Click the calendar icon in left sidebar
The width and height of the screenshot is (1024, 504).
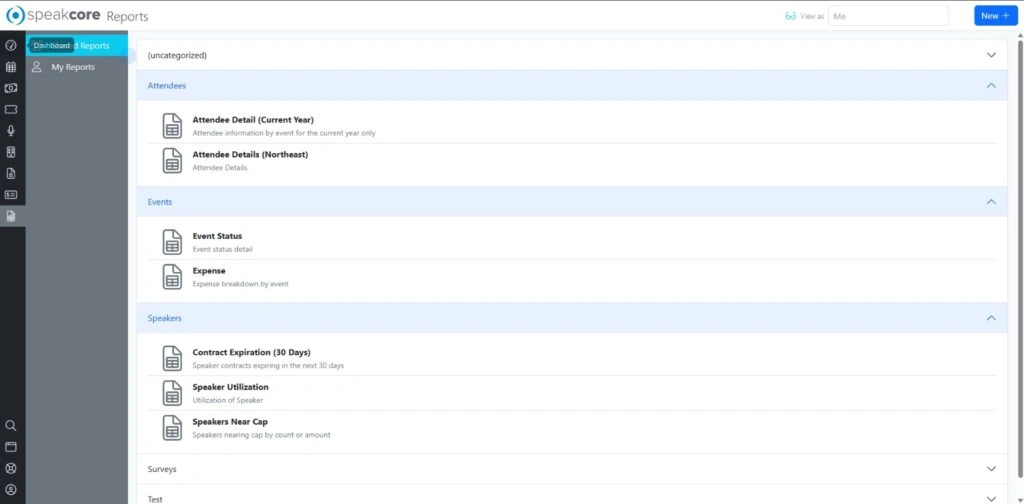click(x=11, y=67)
